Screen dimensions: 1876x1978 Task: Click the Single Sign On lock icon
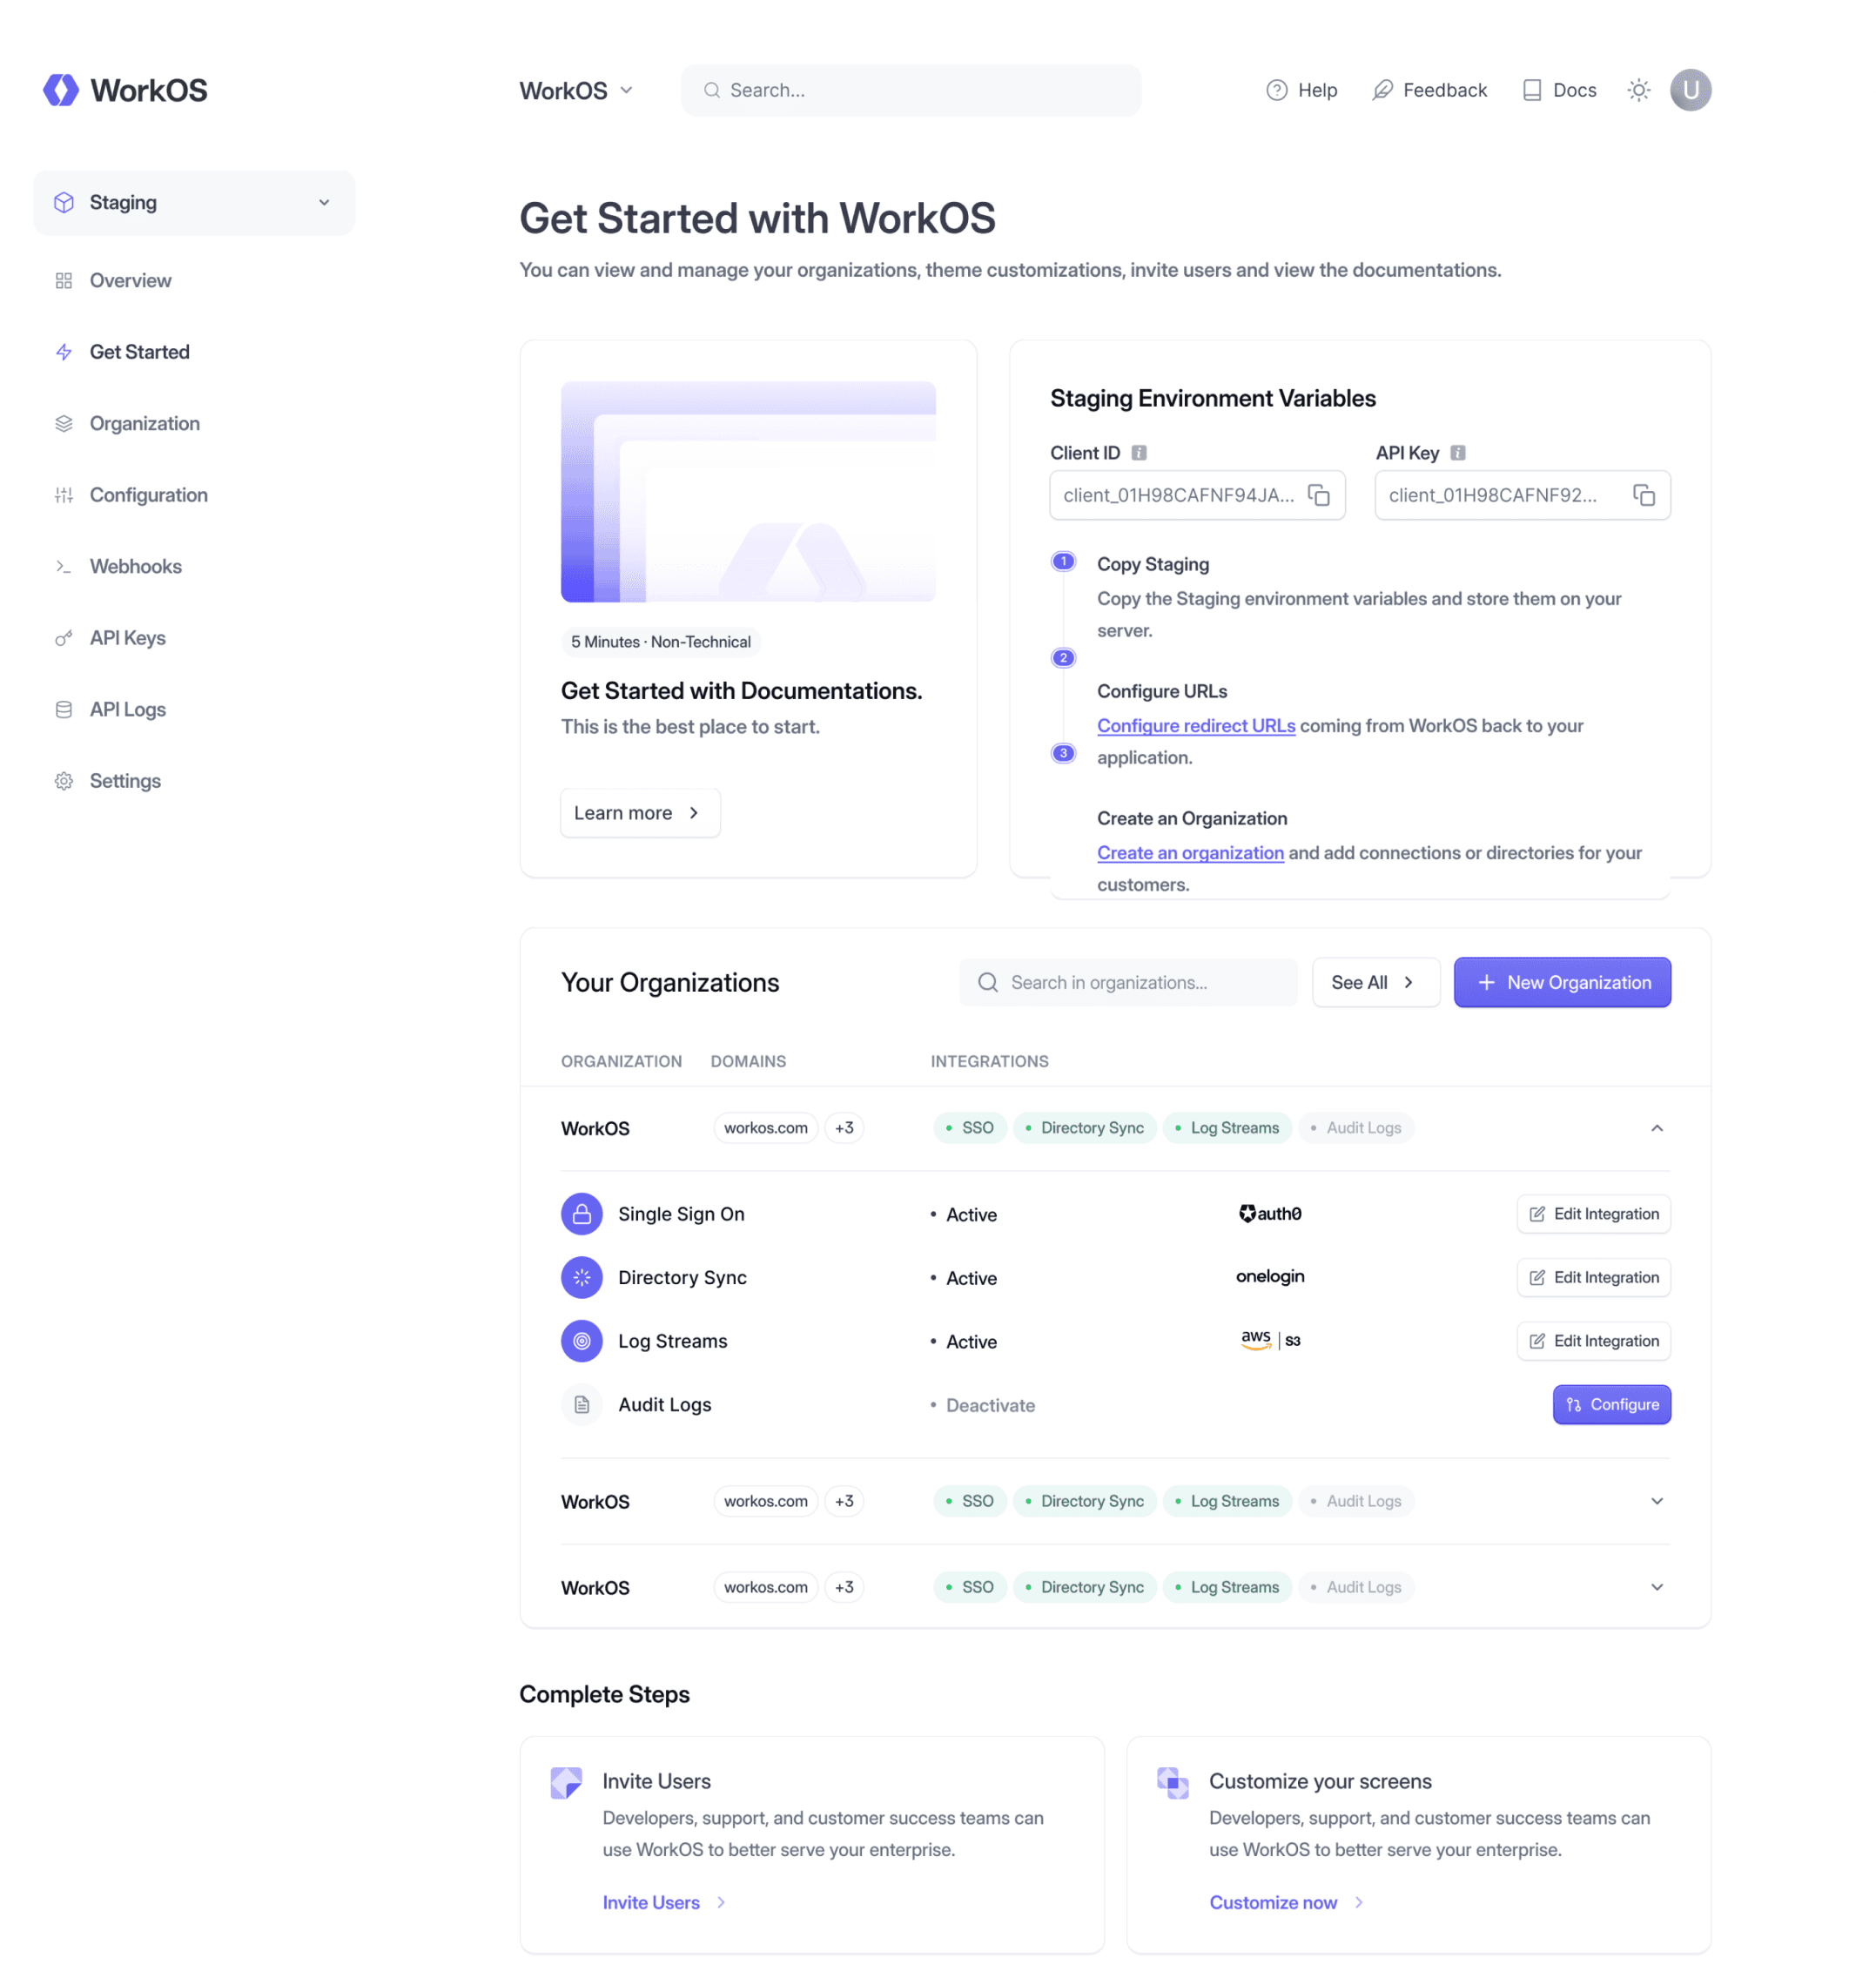click(581, 1214)
